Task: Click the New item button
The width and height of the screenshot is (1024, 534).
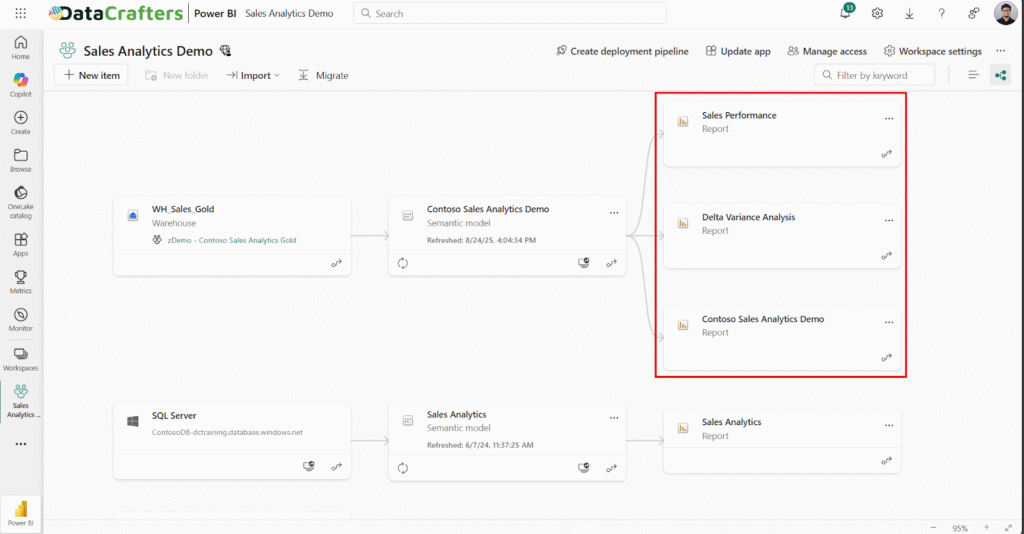Action: pyautogui.click(x=91, y=75)
